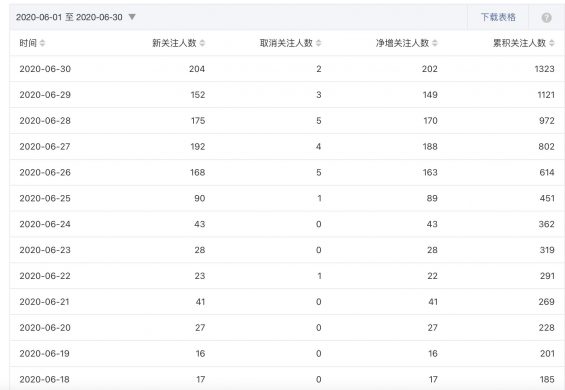Select the 2020-06-24 date cell
The width and height of the screenshot is (565, 390).
coord(45,224)
